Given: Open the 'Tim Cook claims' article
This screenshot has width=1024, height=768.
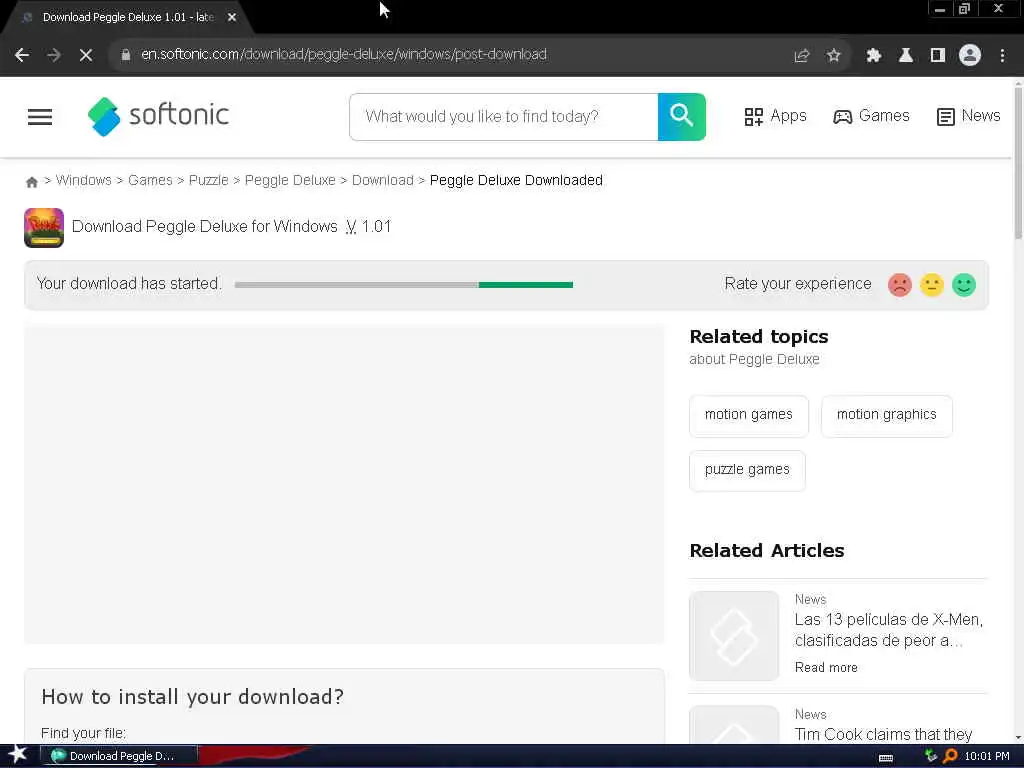Looking at the screenshot, I should point(883,734).
